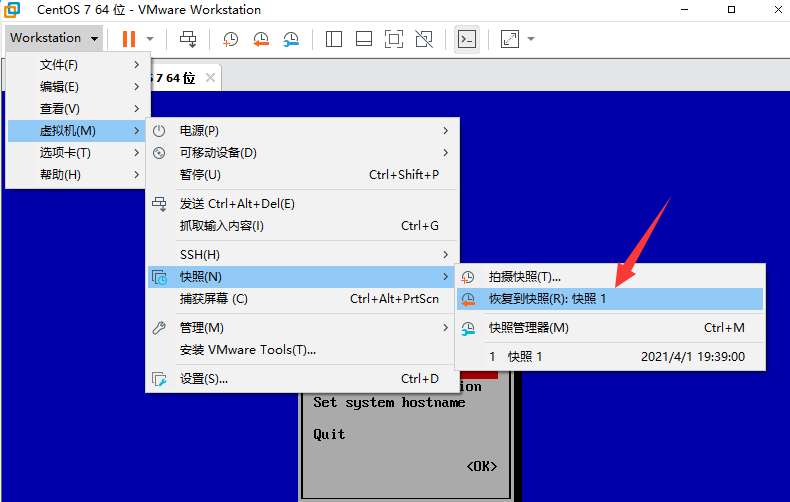Click the VMware Workstation title bar icon
Image resolution: width=790 pixels, height=502 pixels.
[x=12, y=10]
